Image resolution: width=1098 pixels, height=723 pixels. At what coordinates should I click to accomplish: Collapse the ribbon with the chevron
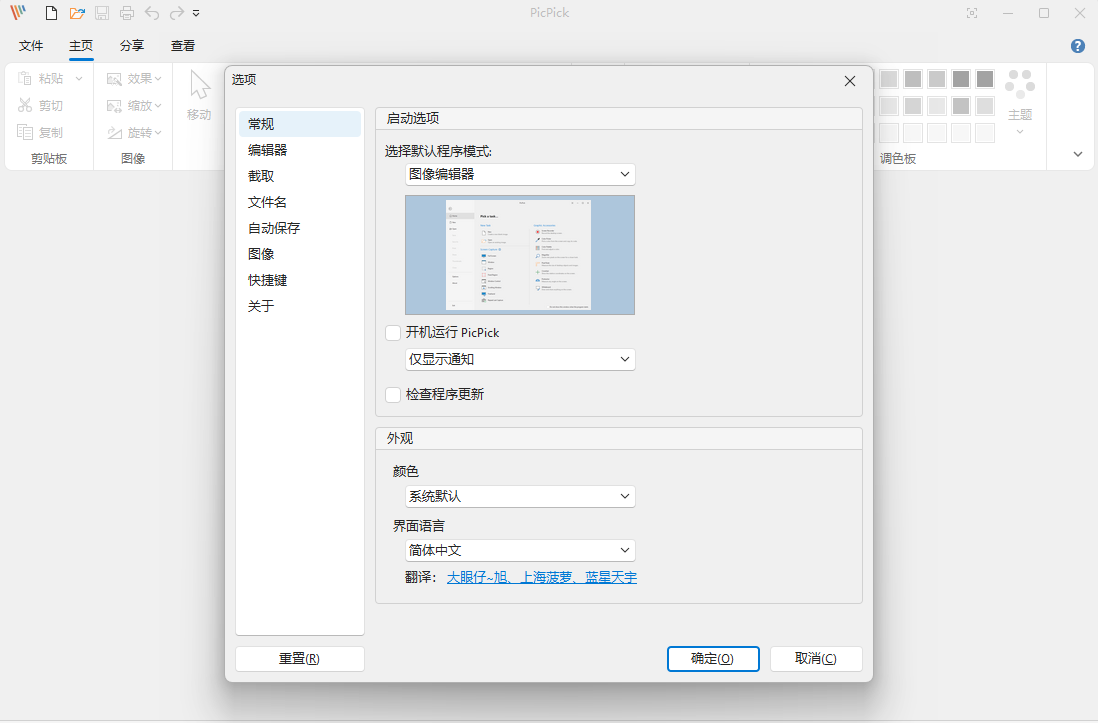1078,154
